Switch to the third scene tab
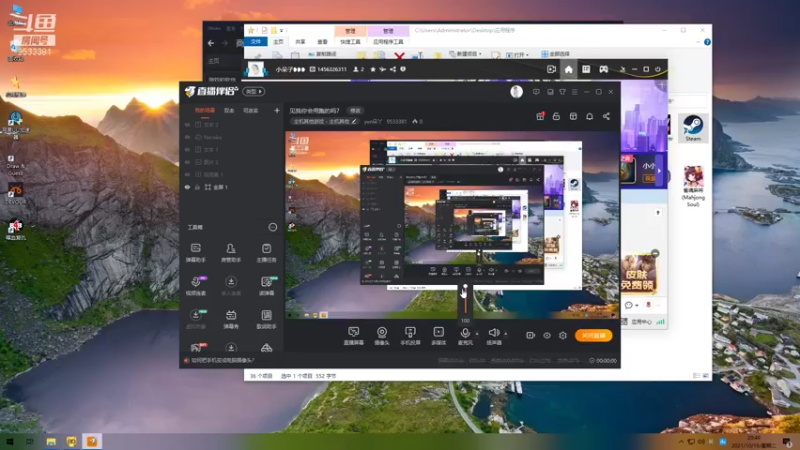The image size is (800, 450). coord(251,110)
